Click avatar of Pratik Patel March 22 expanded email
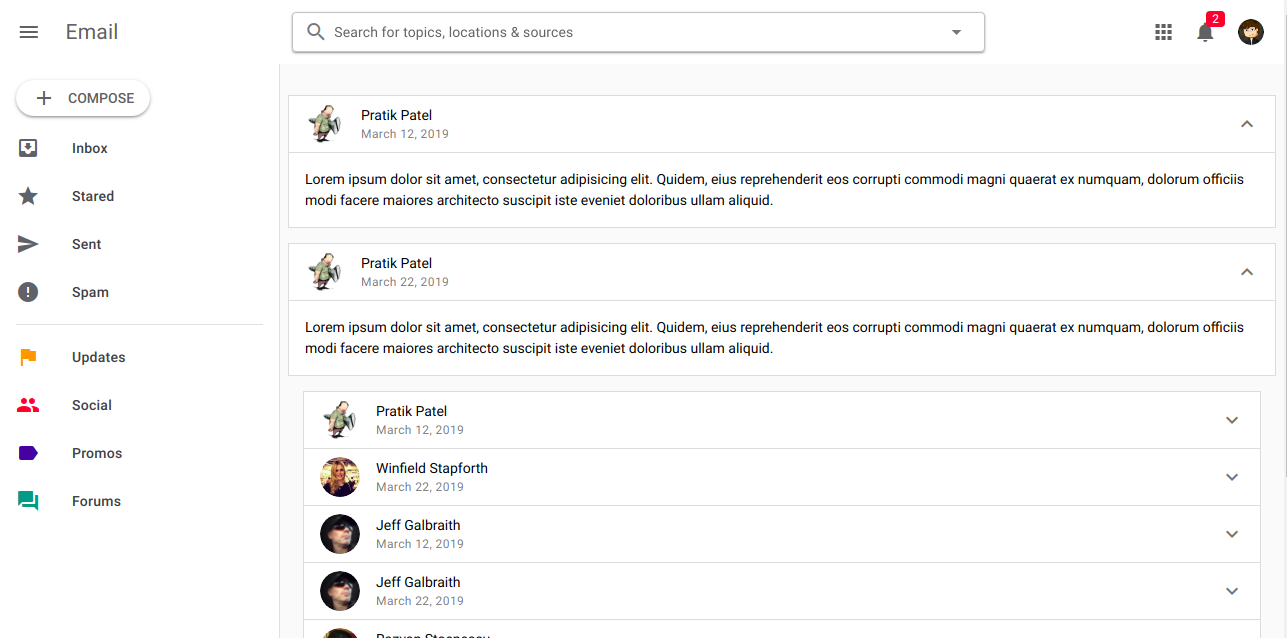Screen dimensions: 1287x638 [x=325, y=272]
